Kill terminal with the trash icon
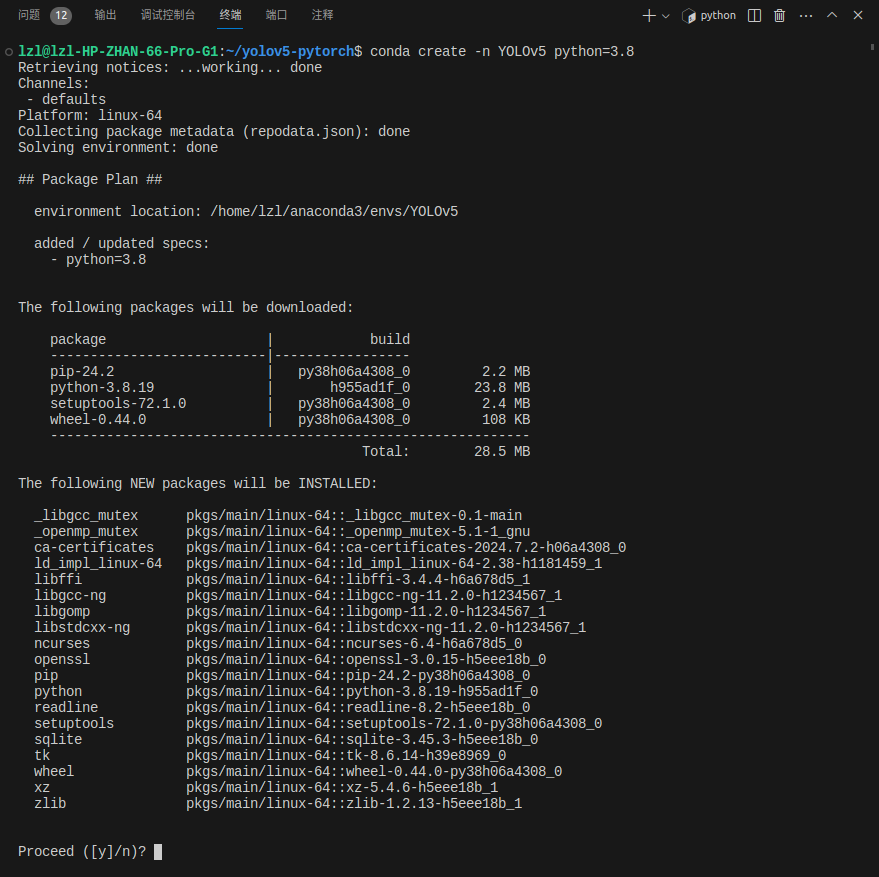Image resolution: width=879 pixels, height=877 pixels. pyautogui.click(x=780, y=16)
